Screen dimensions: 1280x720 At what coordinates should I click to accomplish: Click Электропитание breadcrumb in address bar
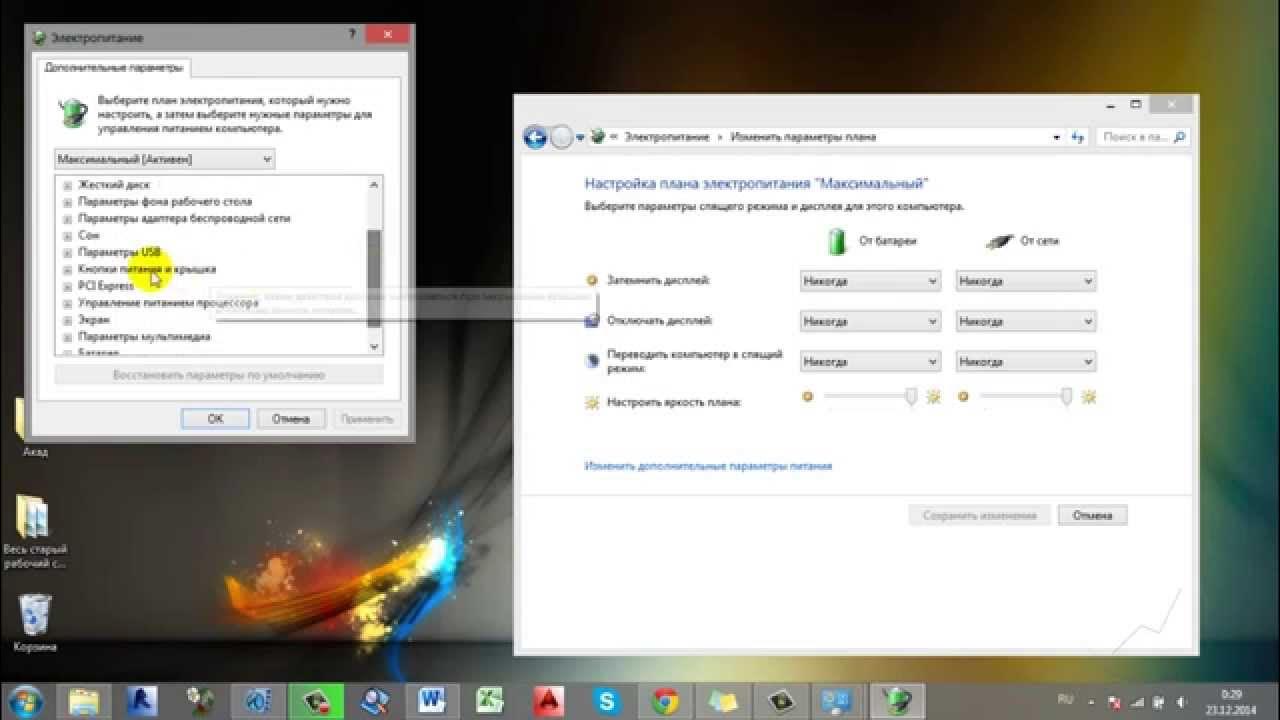coord(666,137)
